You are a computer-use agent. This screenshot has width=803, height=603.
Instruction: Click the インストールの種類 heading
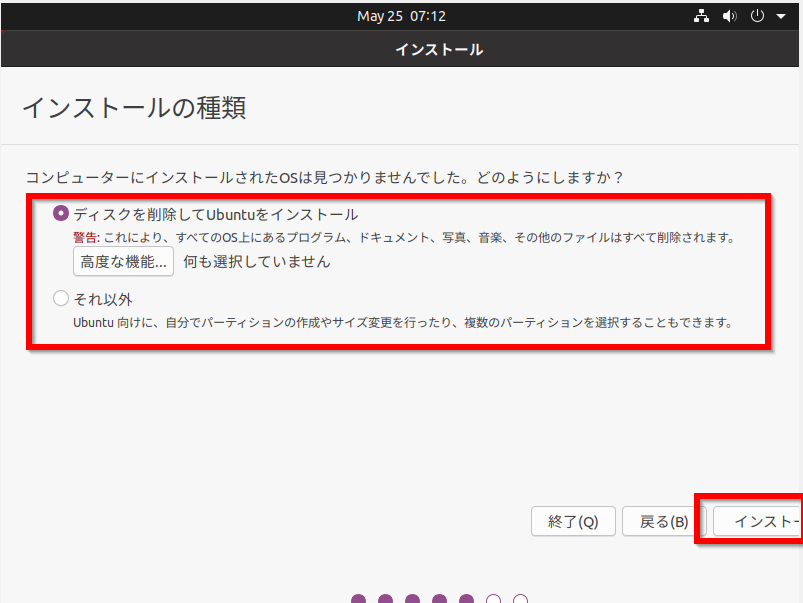coord(134,108)
